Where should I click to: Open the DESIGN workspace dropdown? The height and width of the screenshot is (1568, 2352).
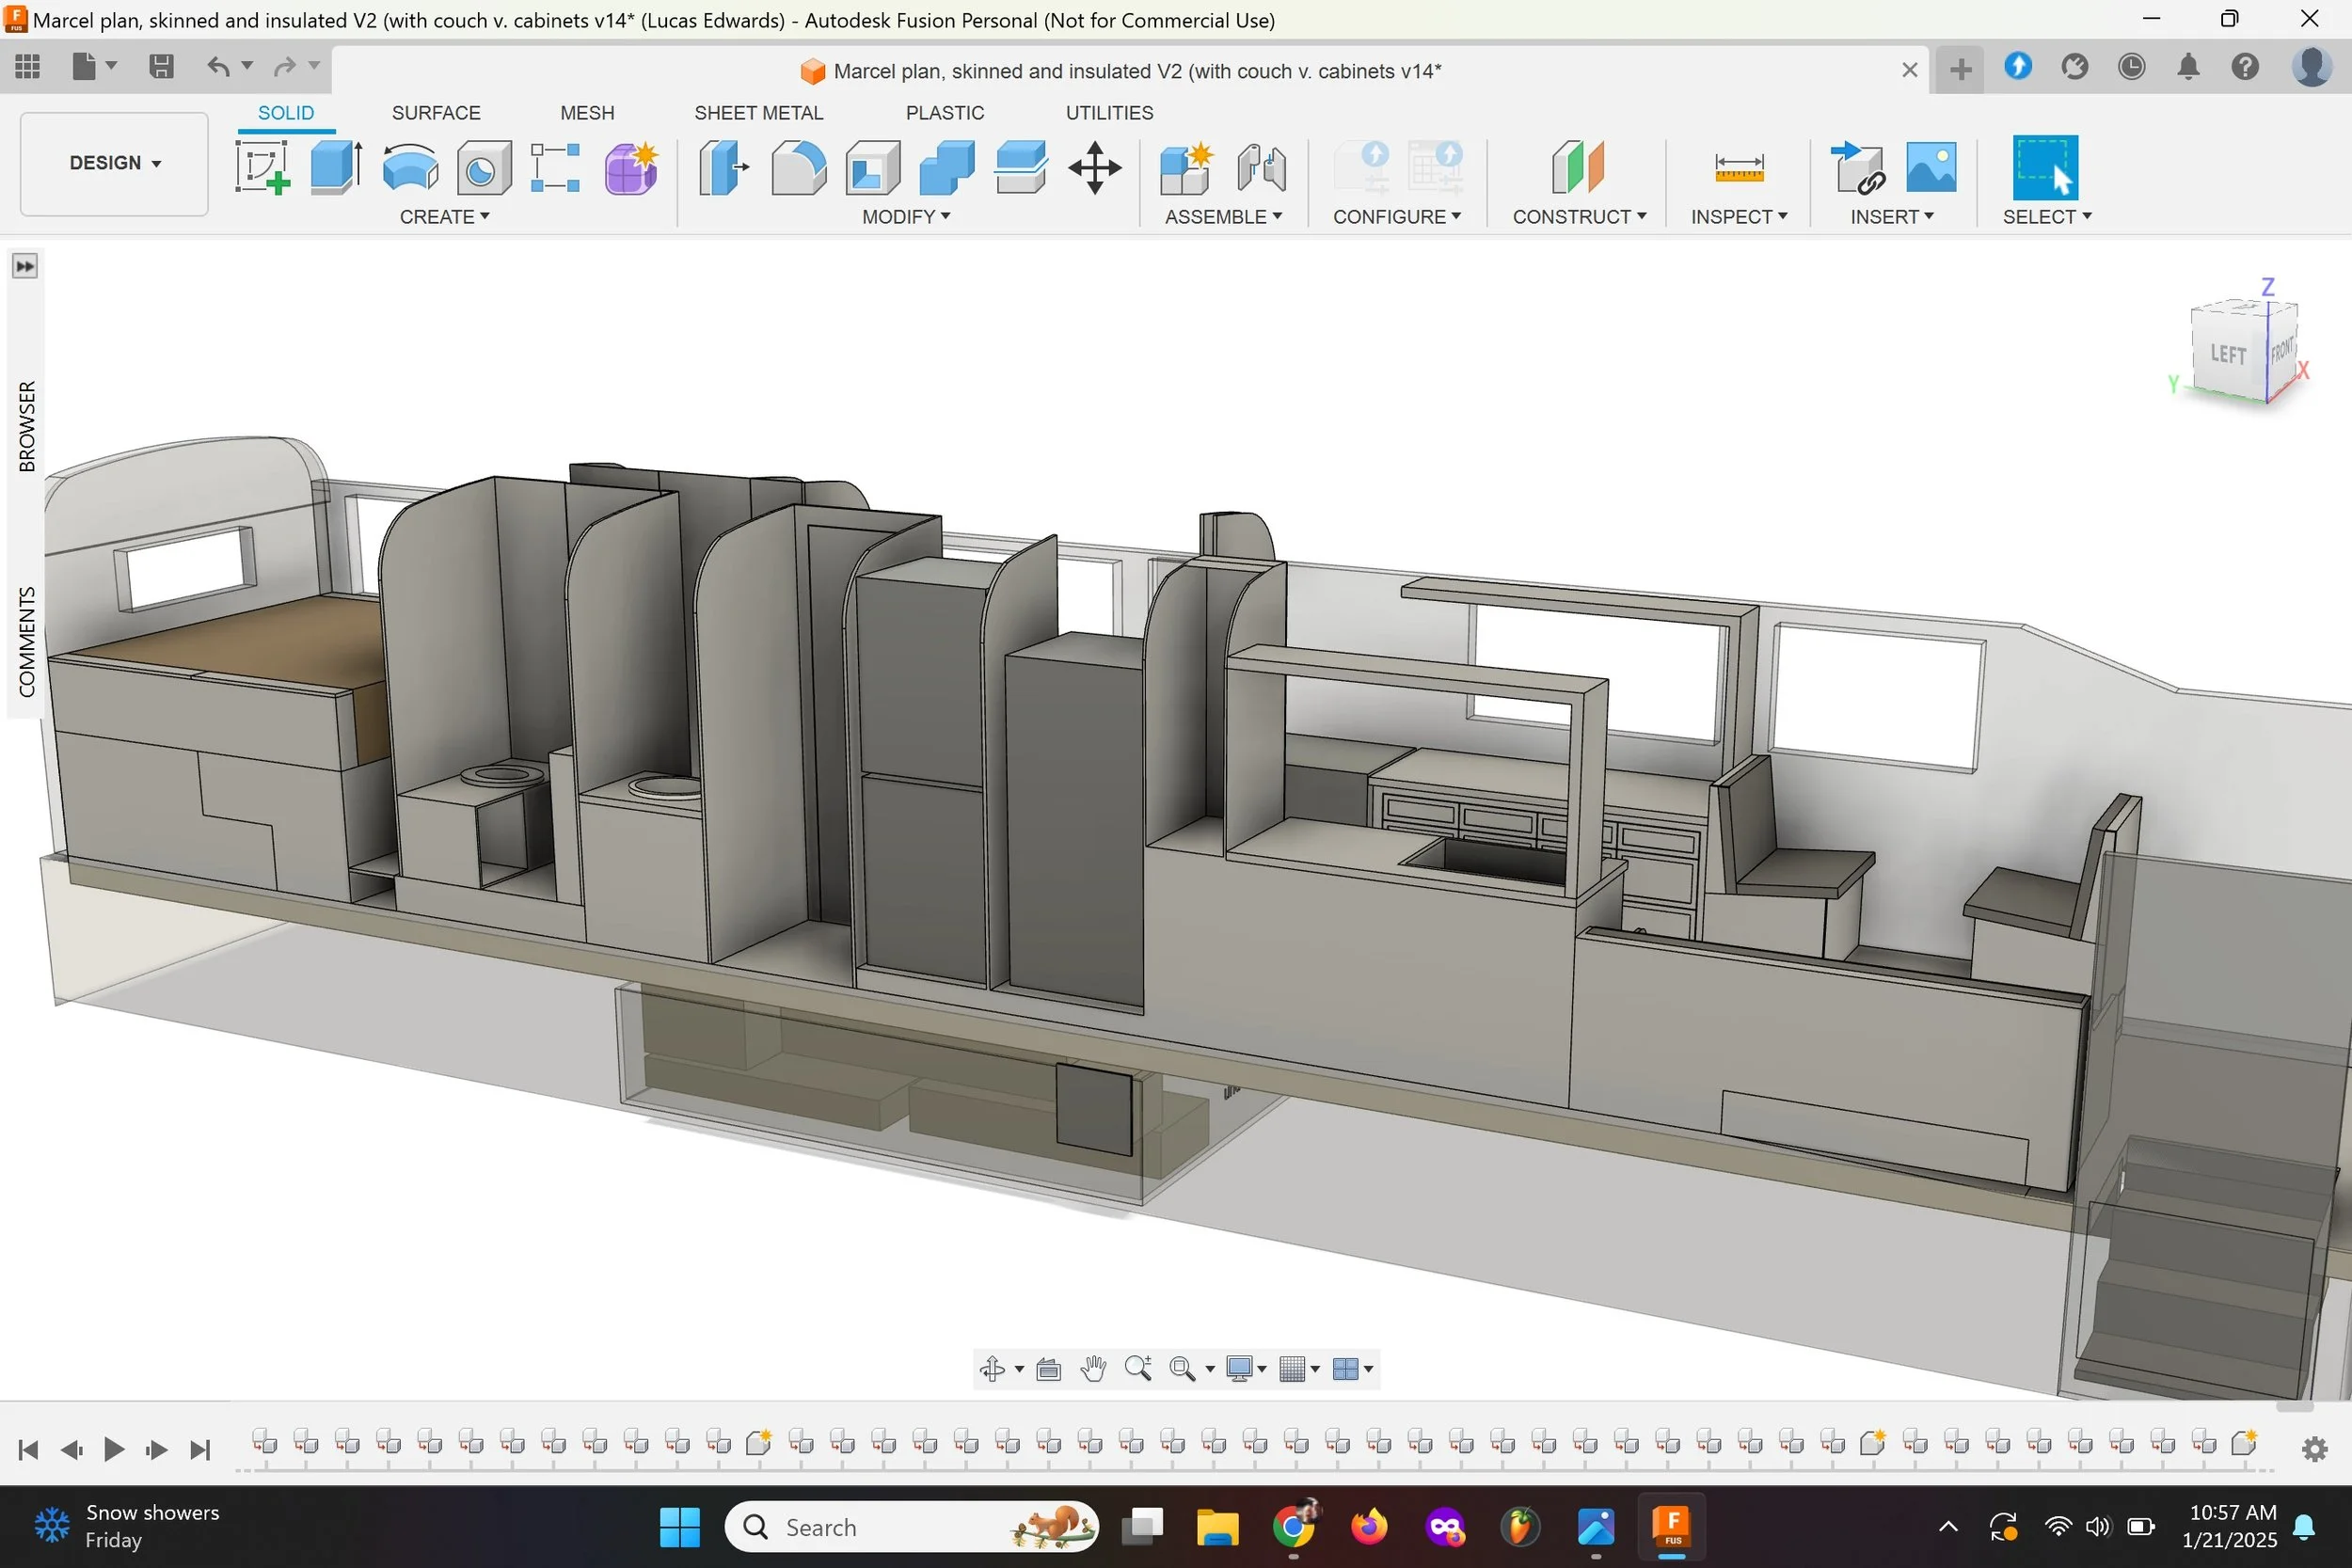pos(114,163)
